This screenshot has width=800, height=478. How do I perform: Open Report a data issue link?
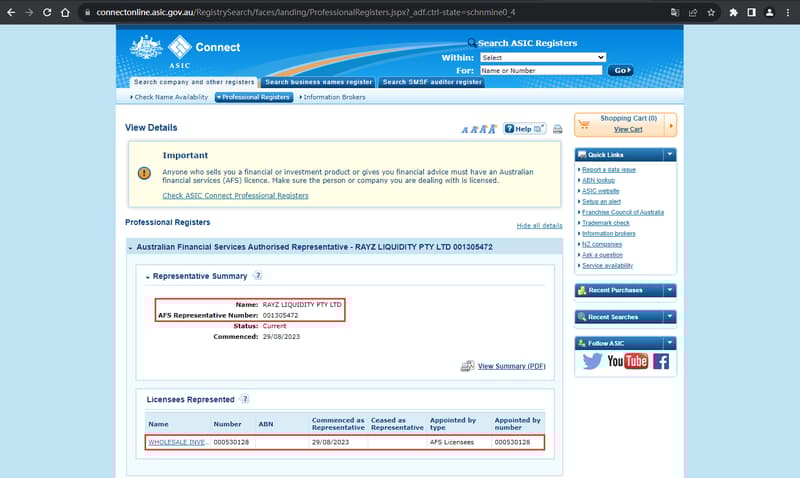click(609, 169)
